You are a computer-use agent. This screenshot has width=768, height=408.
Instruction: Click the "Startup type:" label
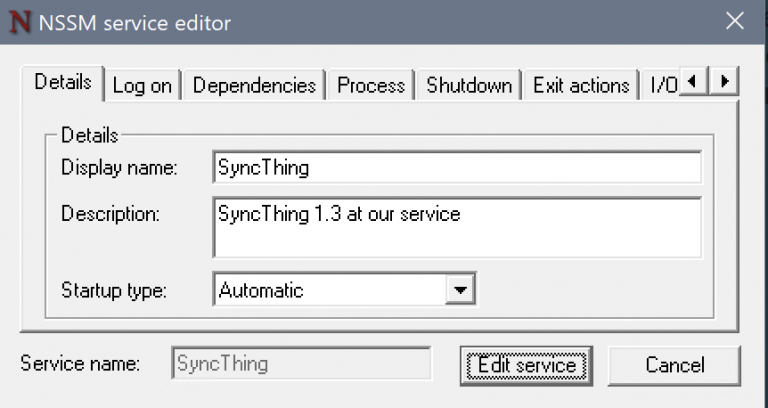pyautogui.click(x=114, y=291)
